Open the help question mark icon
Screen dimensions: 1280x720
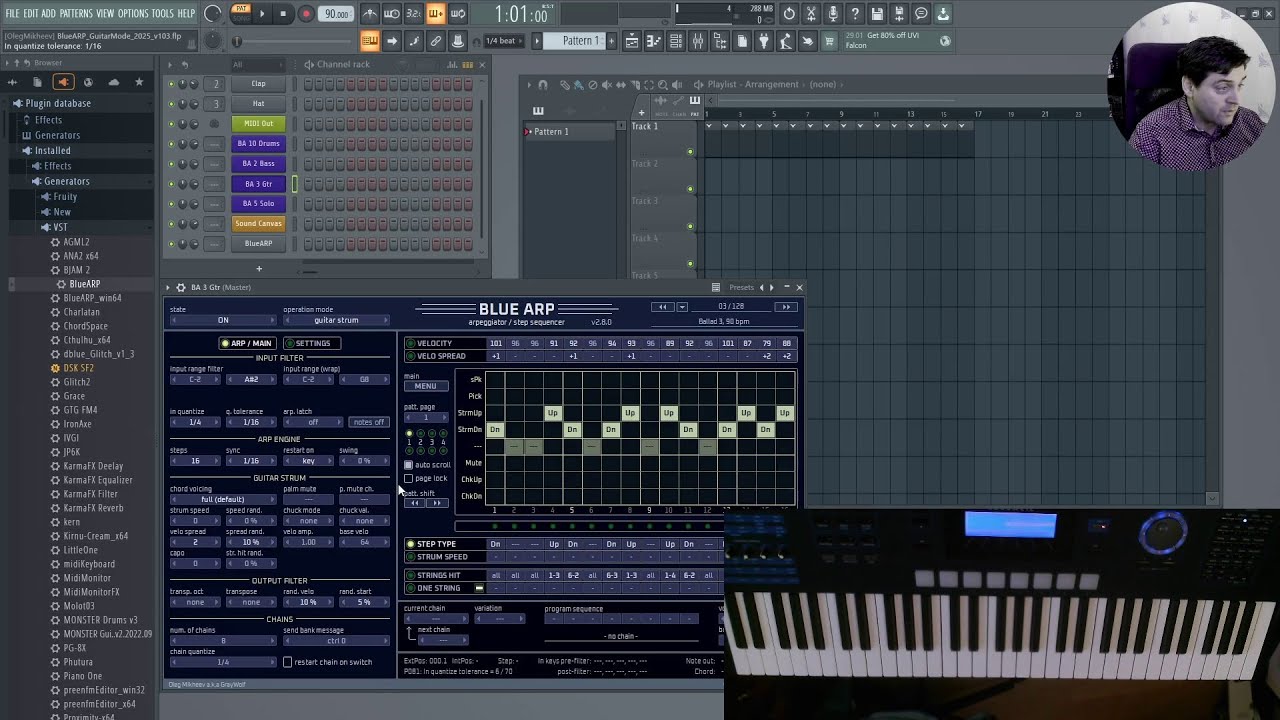tap(855, 14)
